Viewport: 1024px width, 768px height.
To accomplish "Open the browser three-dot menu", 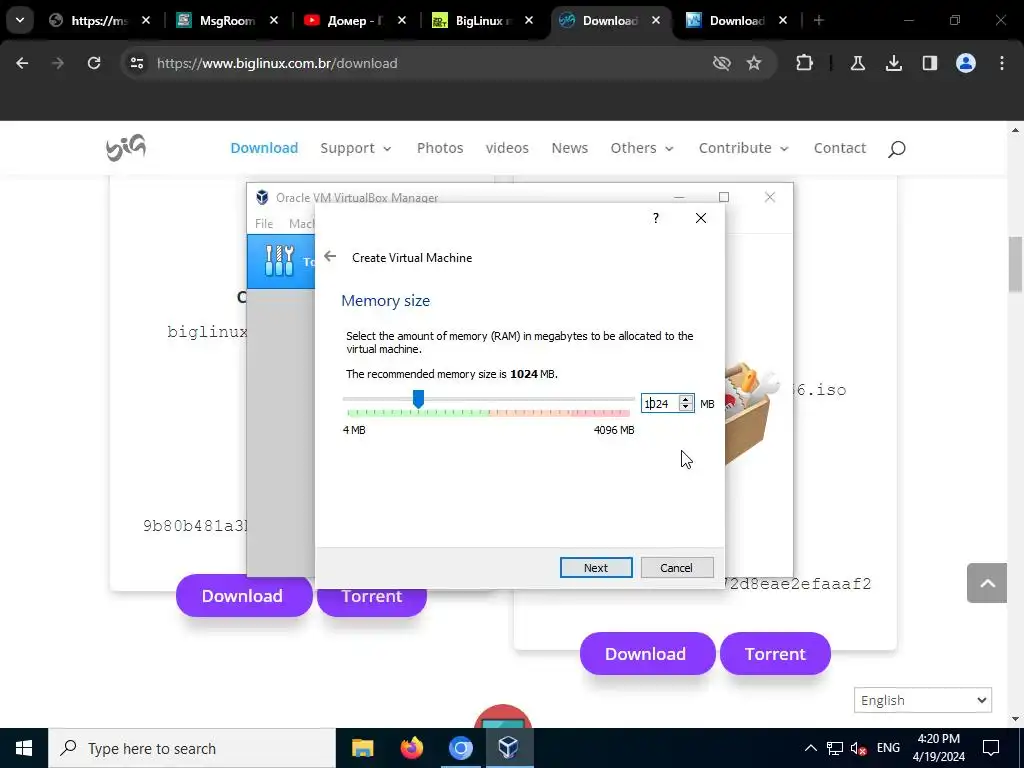I will [1002, 63].
